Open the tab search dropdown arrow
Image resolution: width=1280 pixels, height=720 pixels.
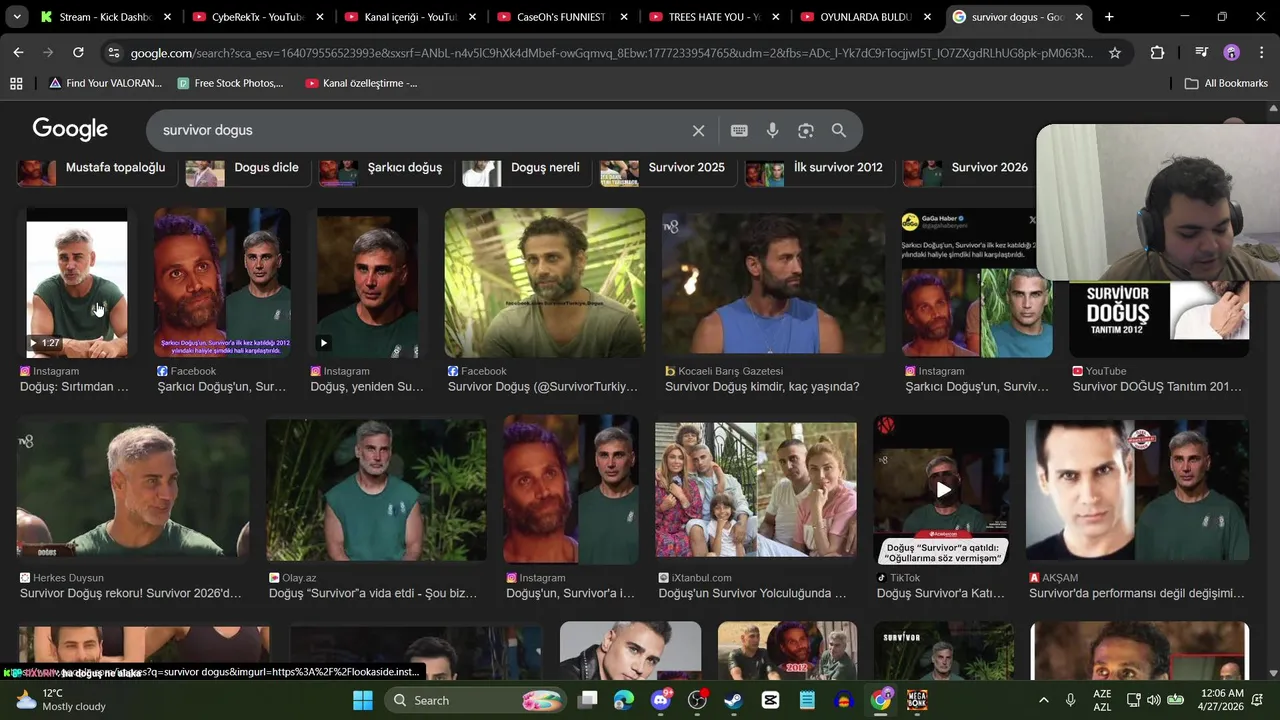click(17, 17)
